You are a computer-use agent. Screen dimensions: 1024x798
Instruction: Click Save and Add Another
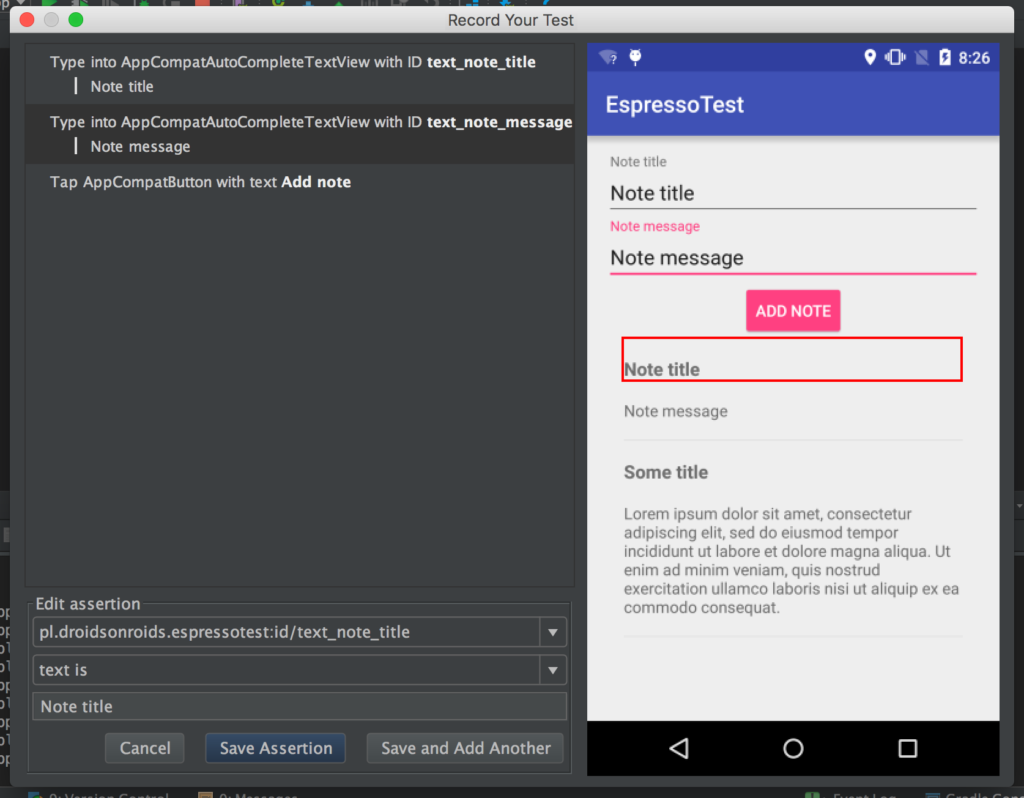(465, 748)
